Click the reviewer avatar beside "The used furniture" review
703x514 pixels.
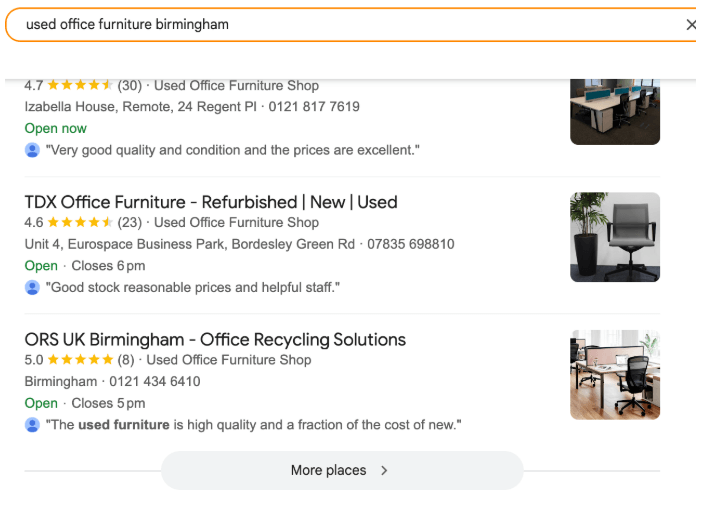tap(33, 424)
